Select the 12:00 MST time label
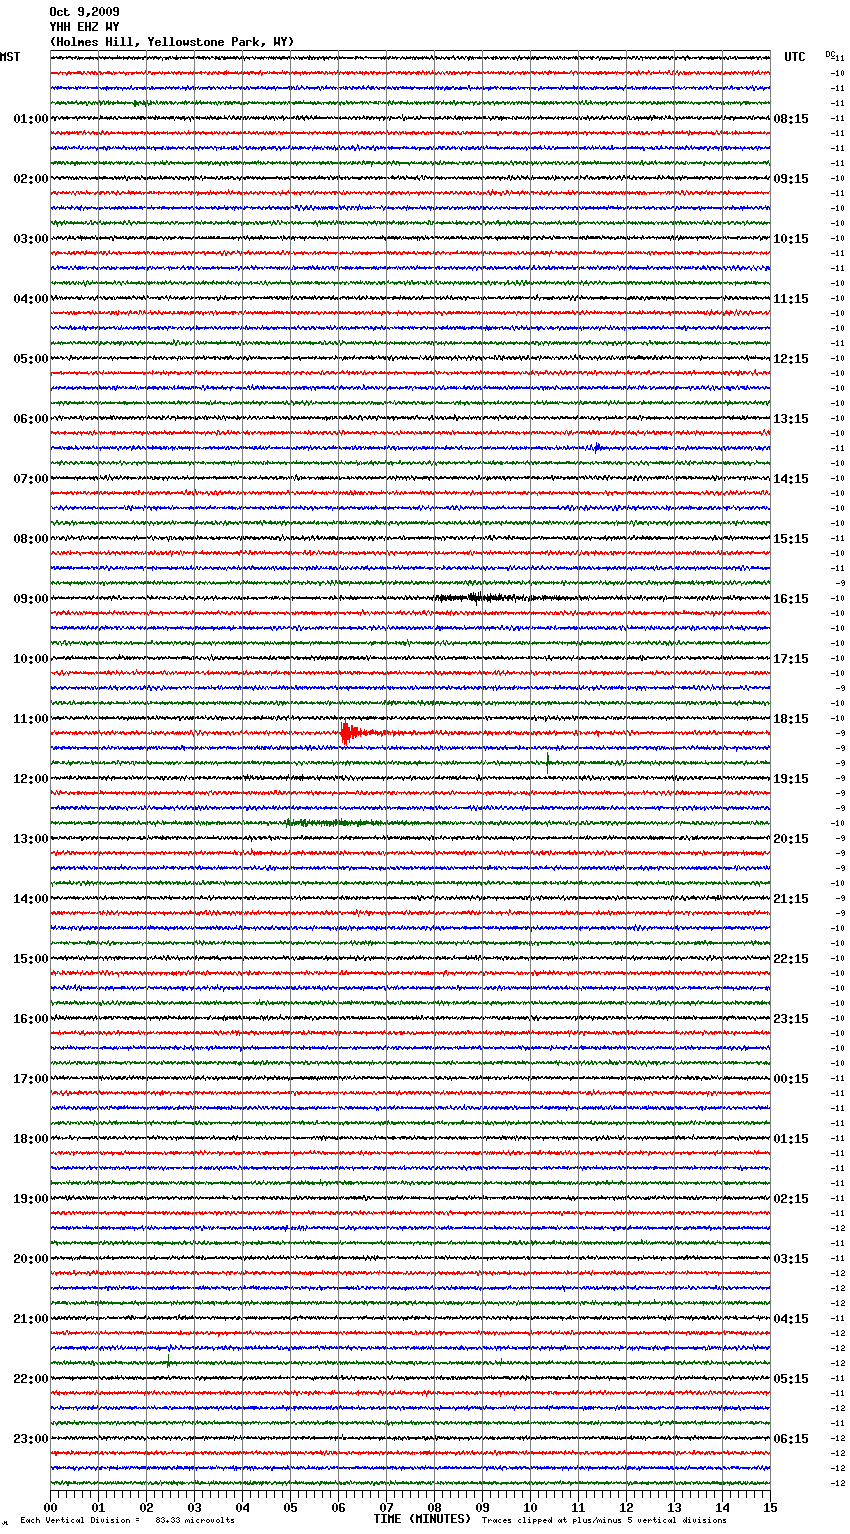Screen dimensions: 850x1534 coord(31,779)
